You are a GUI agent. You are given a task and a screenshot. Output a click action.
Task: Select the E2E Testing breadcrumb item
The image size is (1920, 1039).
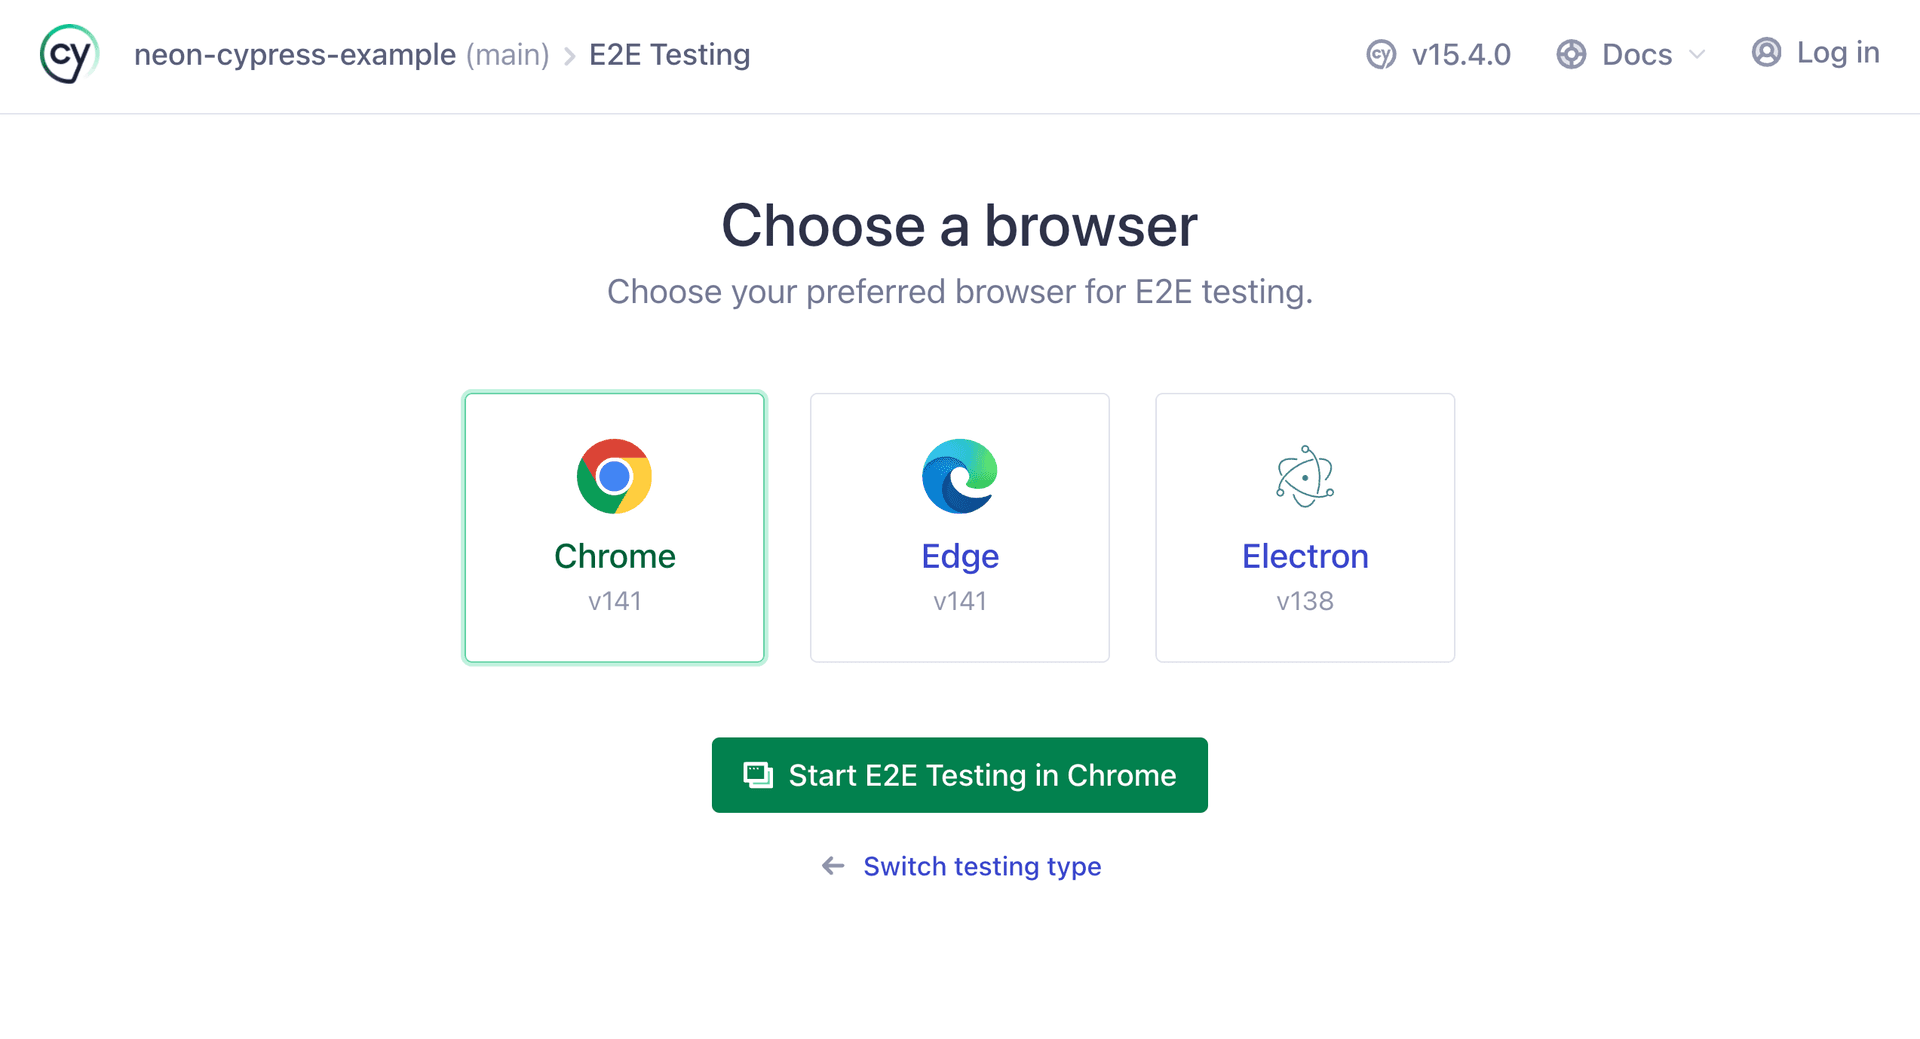(669, 55)
